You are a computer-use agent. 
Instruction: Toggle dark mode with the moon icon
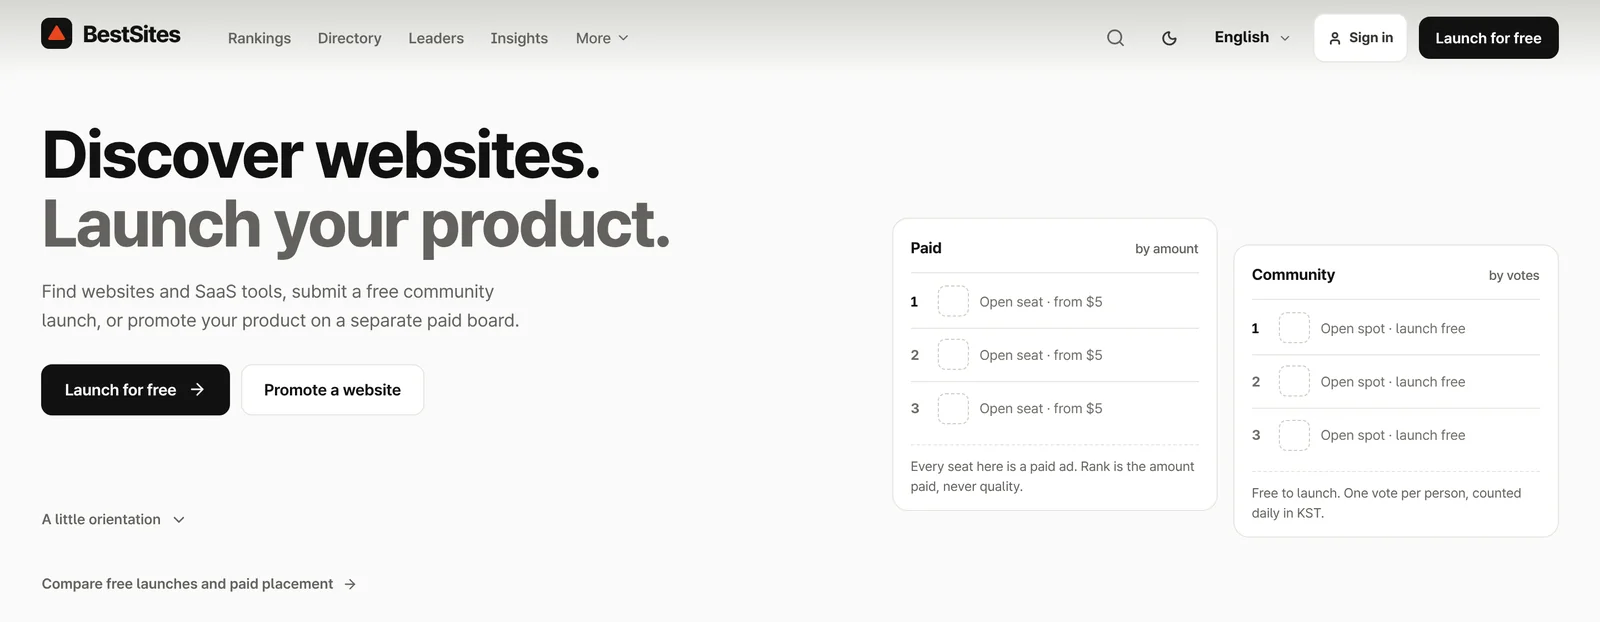pyautogui.click(x=1169, y=38)
